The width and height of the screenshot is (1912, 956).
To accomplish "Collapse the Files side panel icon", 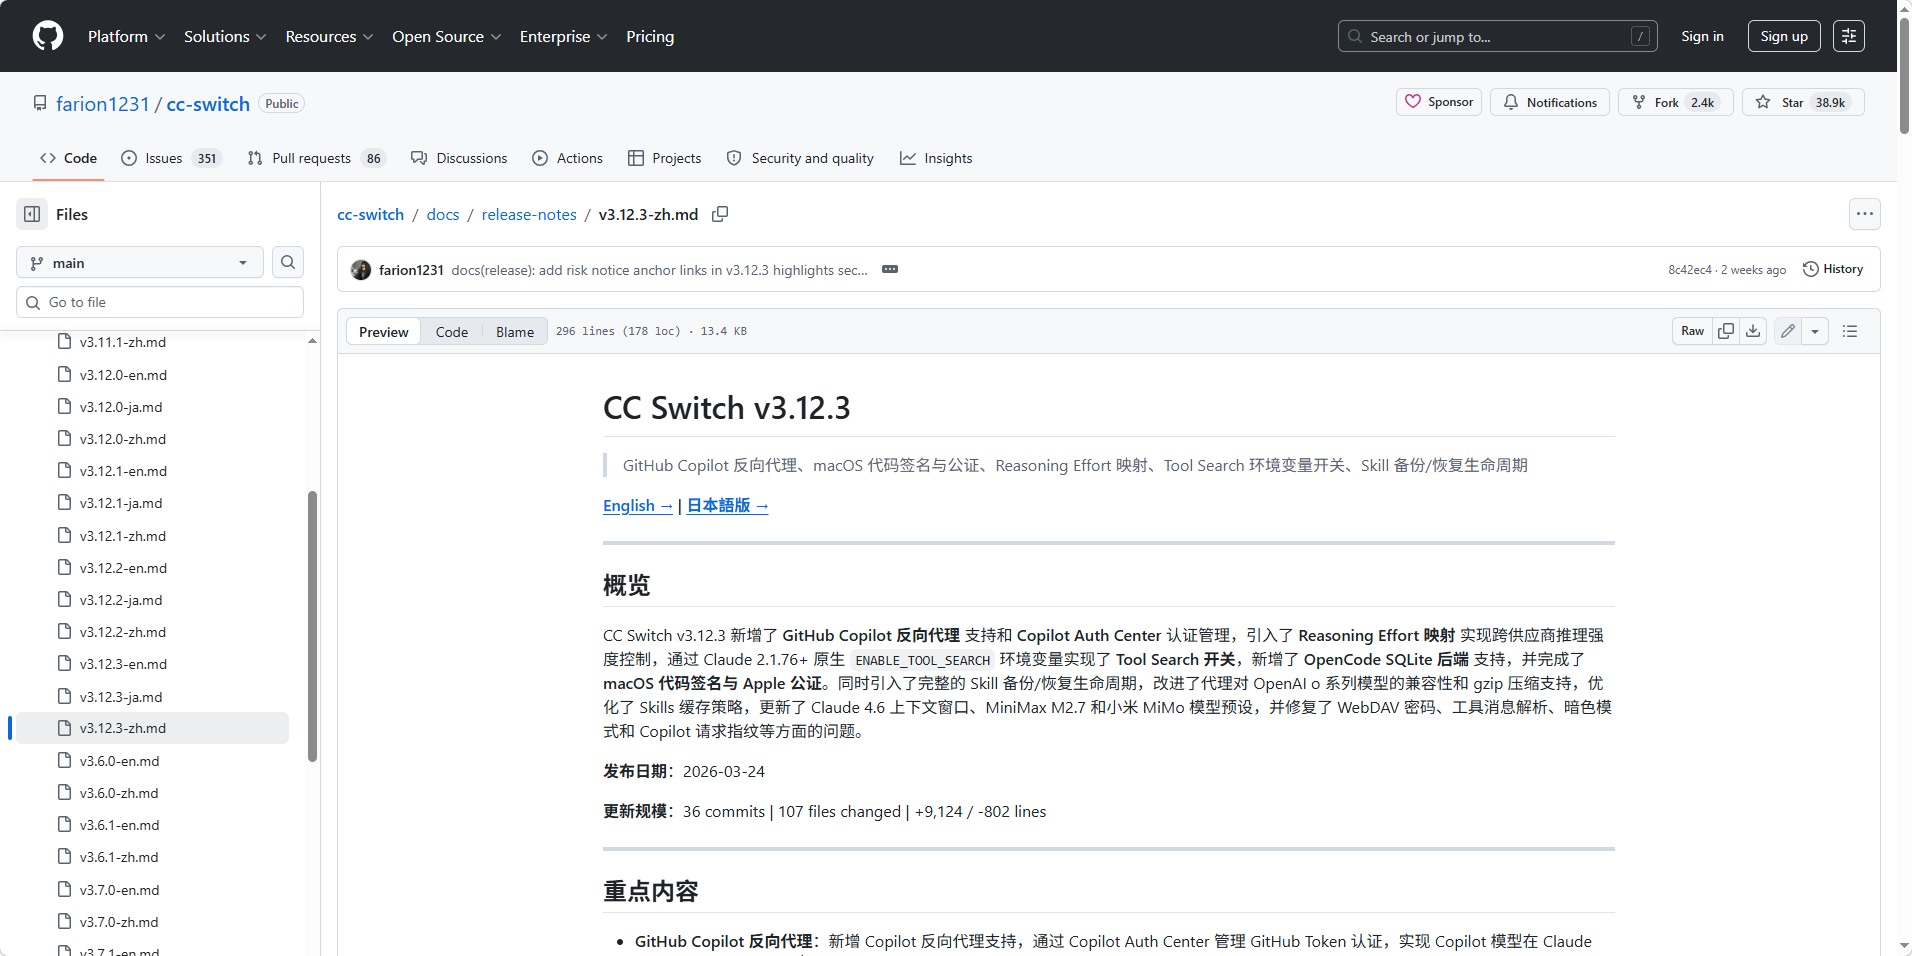I will [32, 214].
